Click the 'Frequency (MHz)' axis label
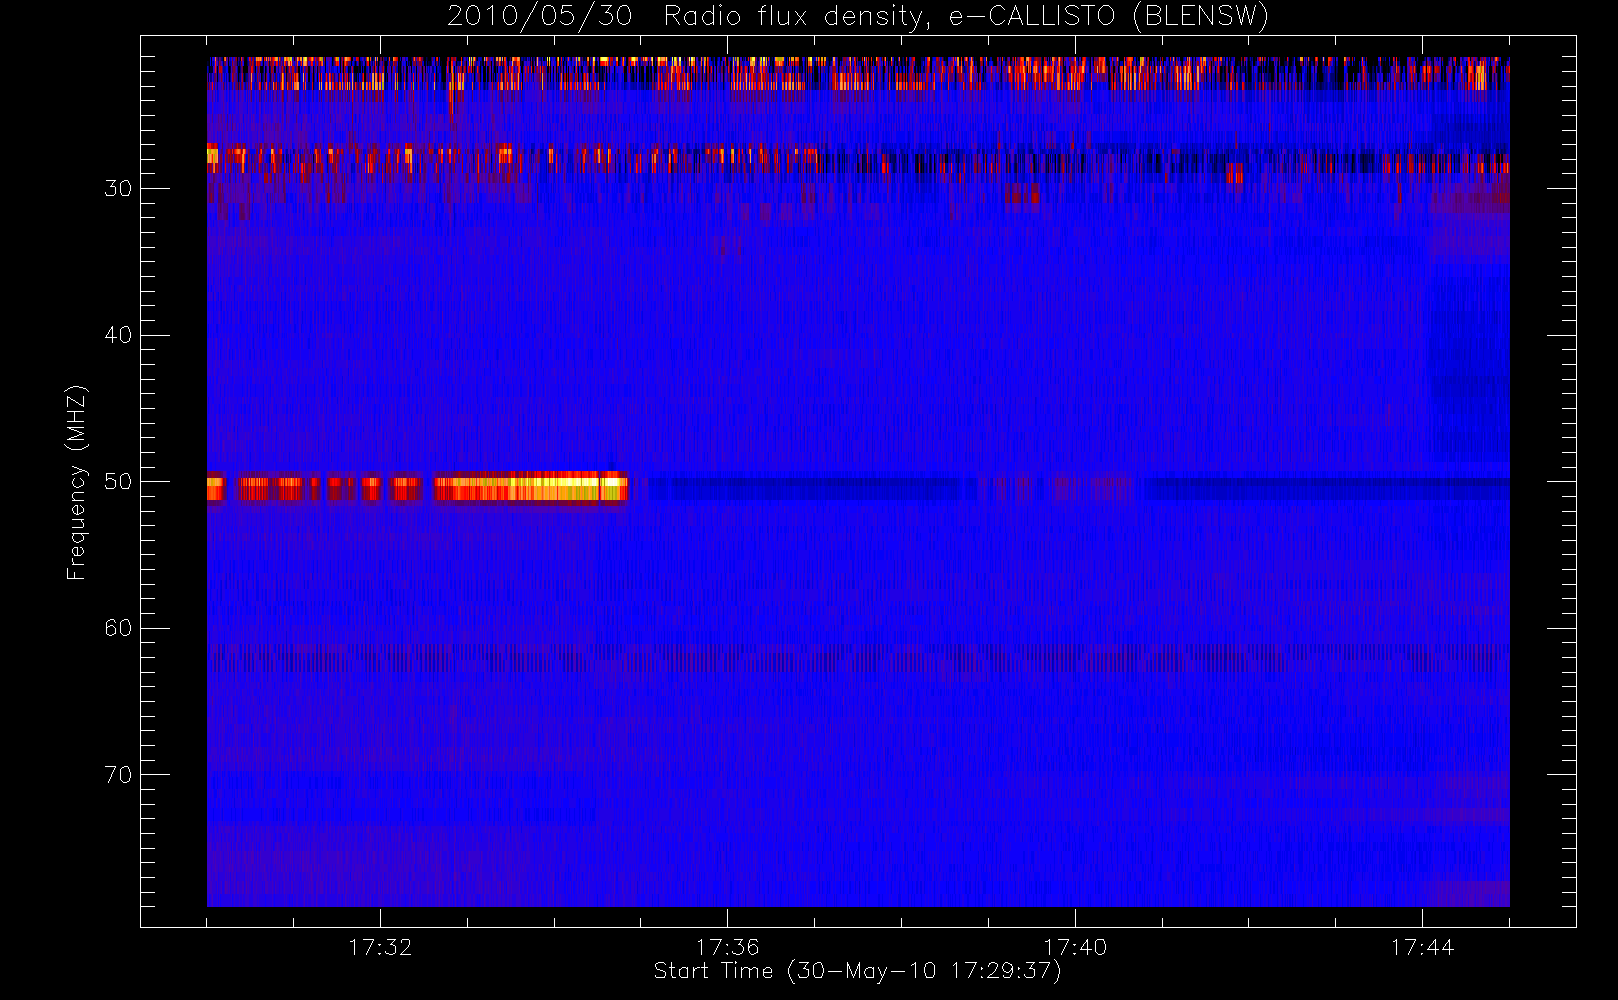The width and height of the screenshot is (1618, 1000). click(76, 482)
